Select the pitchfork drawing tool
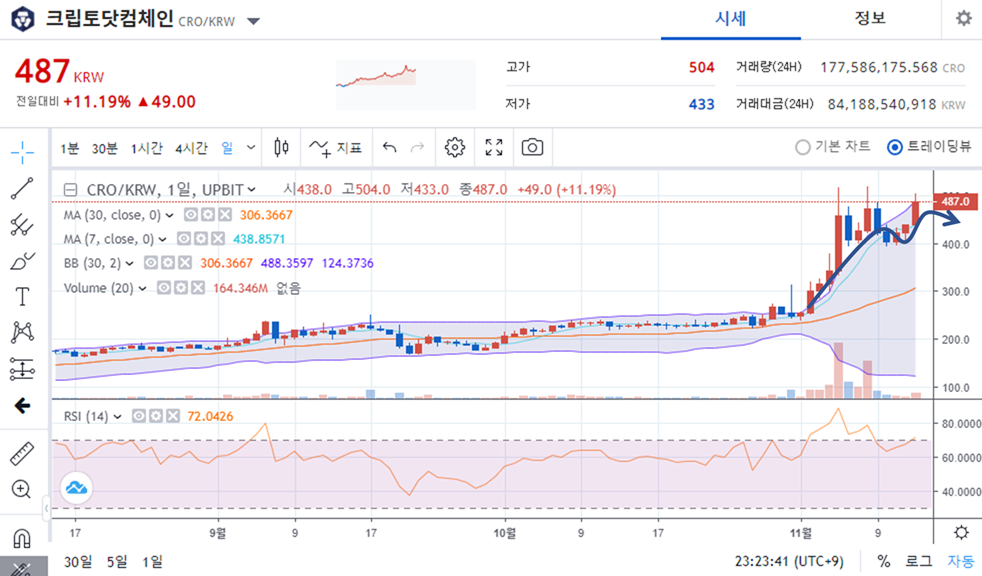Image resolution: width=982 pixels, height=576 pixels. pyautogui.click(x=23, y=225)
